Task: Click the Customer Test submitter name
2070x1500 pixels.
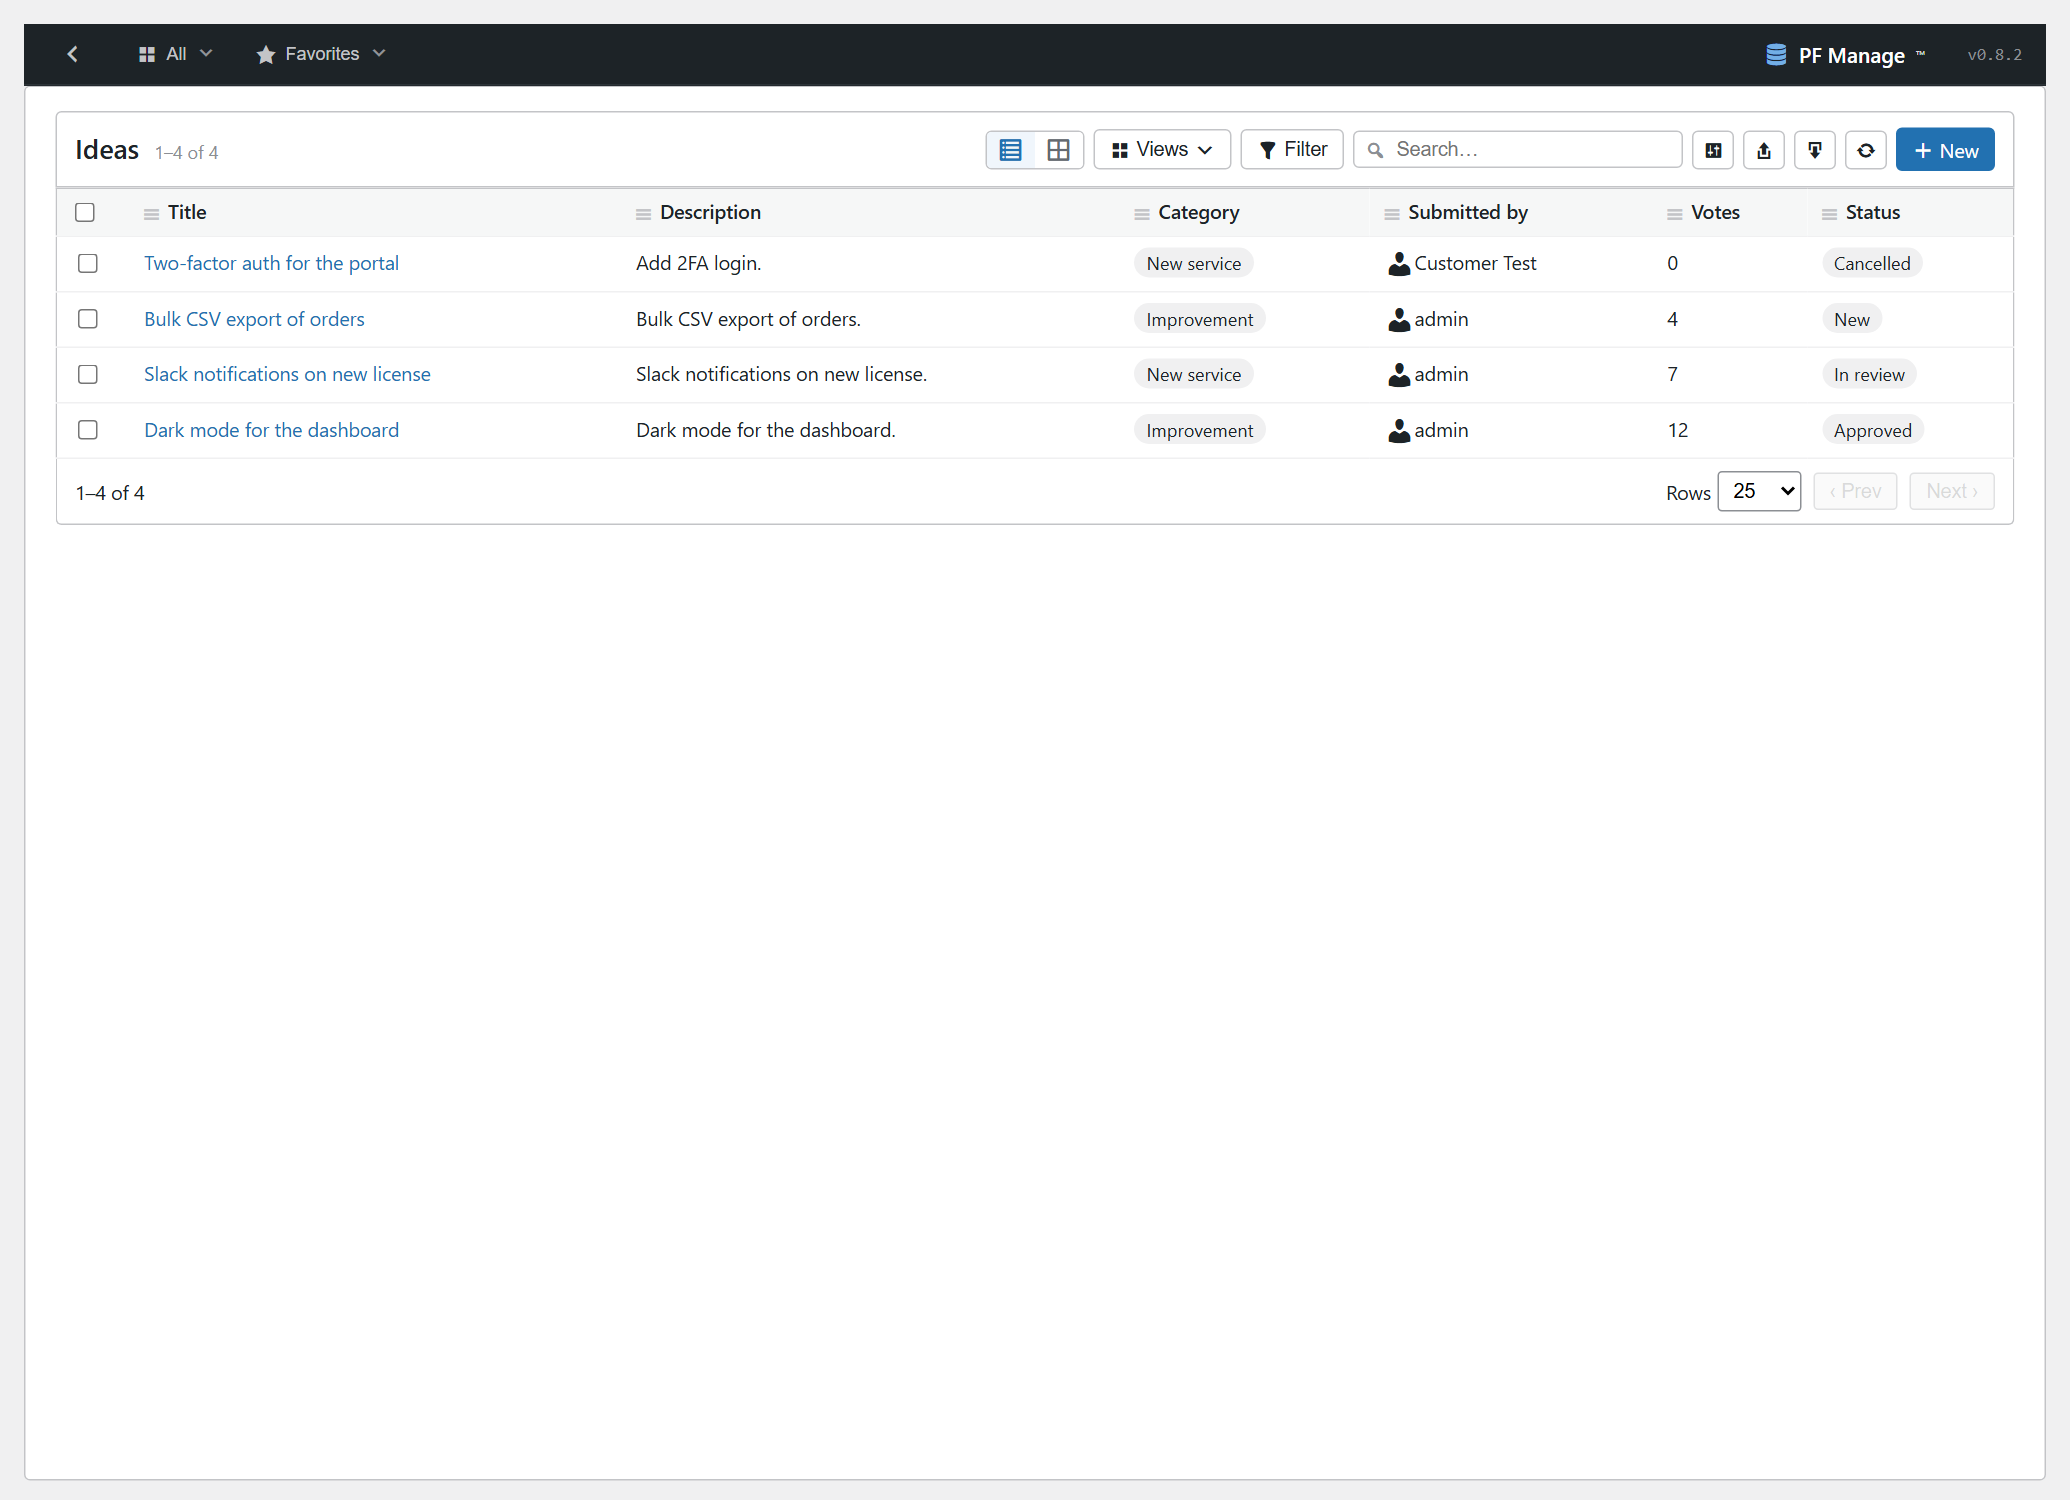Action: click(x=1475, y=263)
